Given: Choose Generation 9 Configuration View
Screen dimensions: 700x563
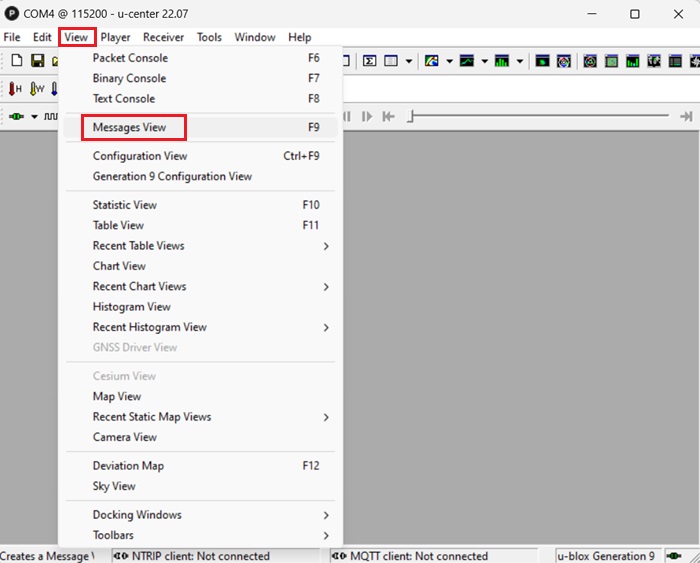Looking at the screenshot, I should (x=172, y=177).
